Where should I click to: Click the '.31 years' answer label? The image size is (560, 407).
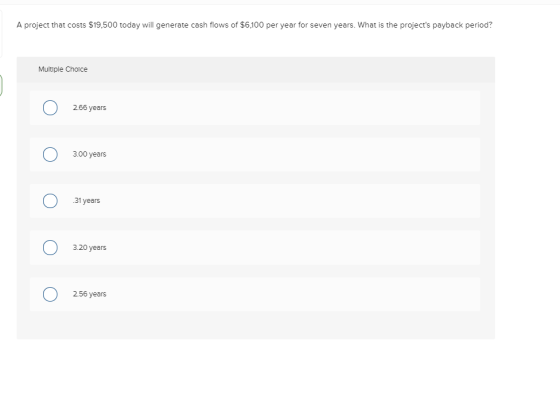pos(86,200)
